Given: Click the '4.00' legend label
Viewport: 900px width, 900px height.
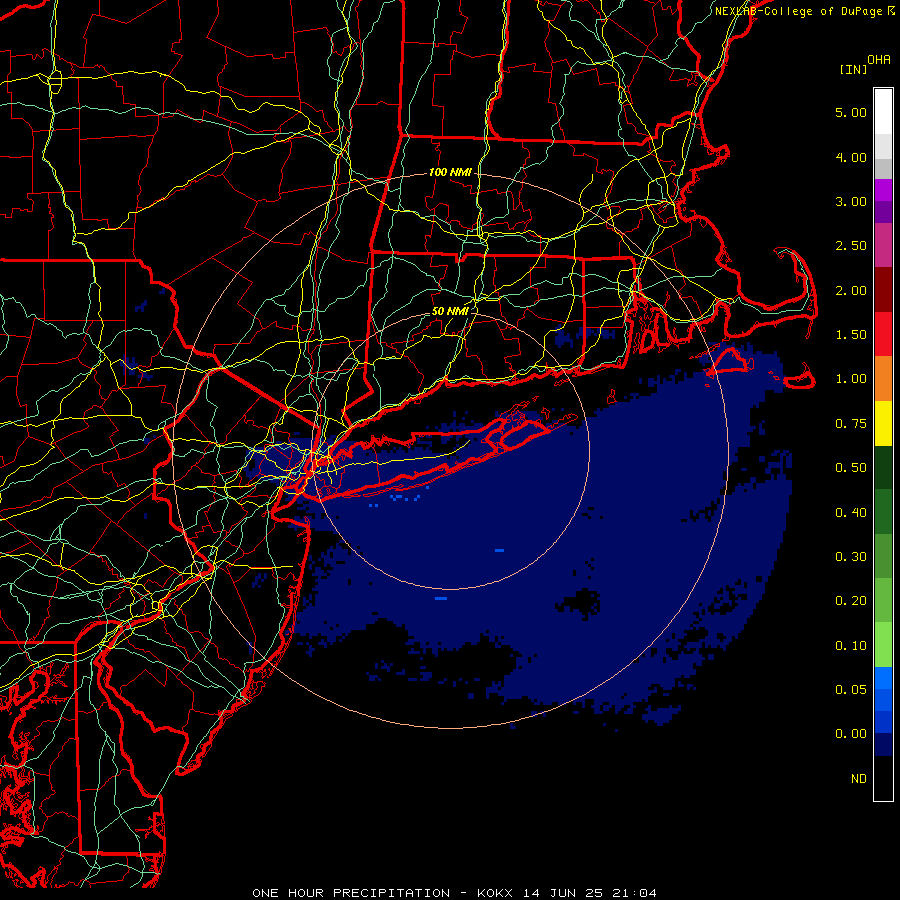Looking at the screenshot, I should (851, 157).
